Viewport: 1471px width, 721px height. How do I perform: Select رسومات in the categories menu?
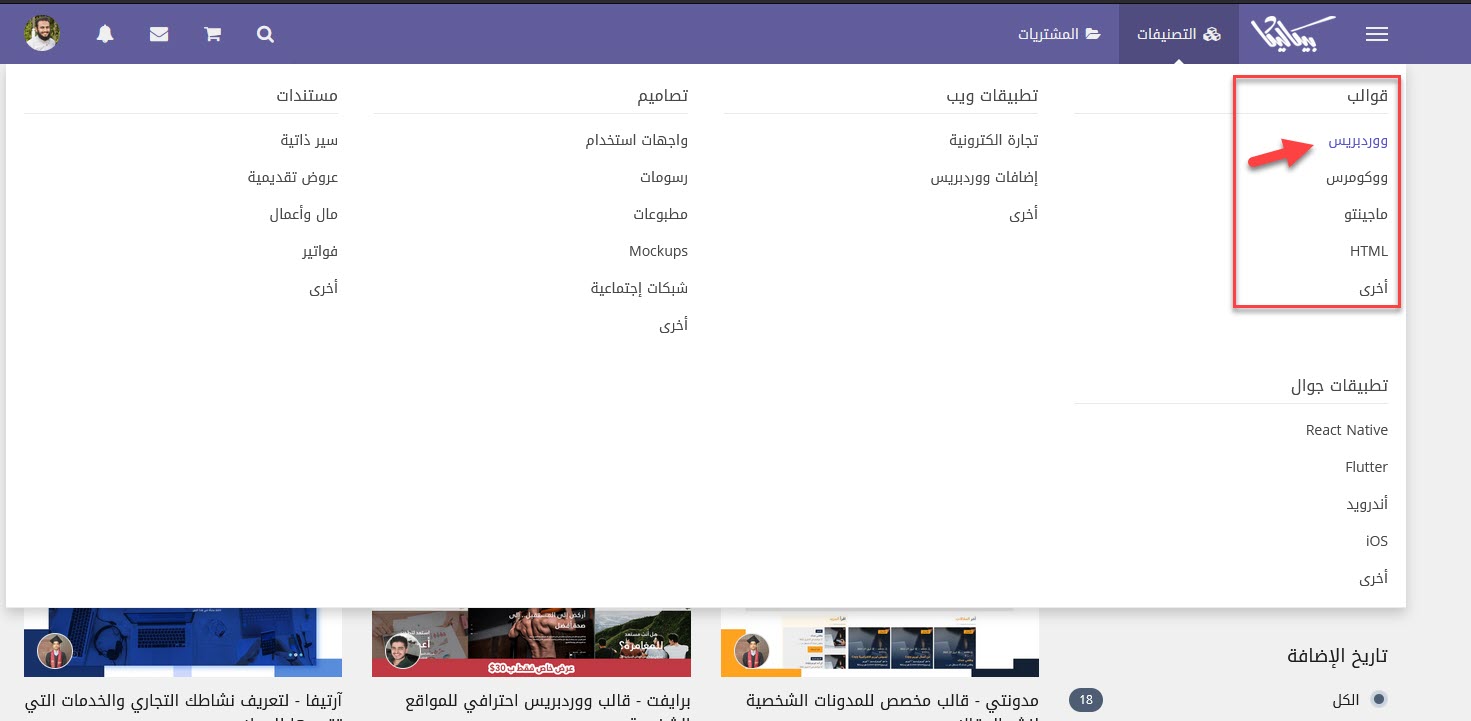664,178
